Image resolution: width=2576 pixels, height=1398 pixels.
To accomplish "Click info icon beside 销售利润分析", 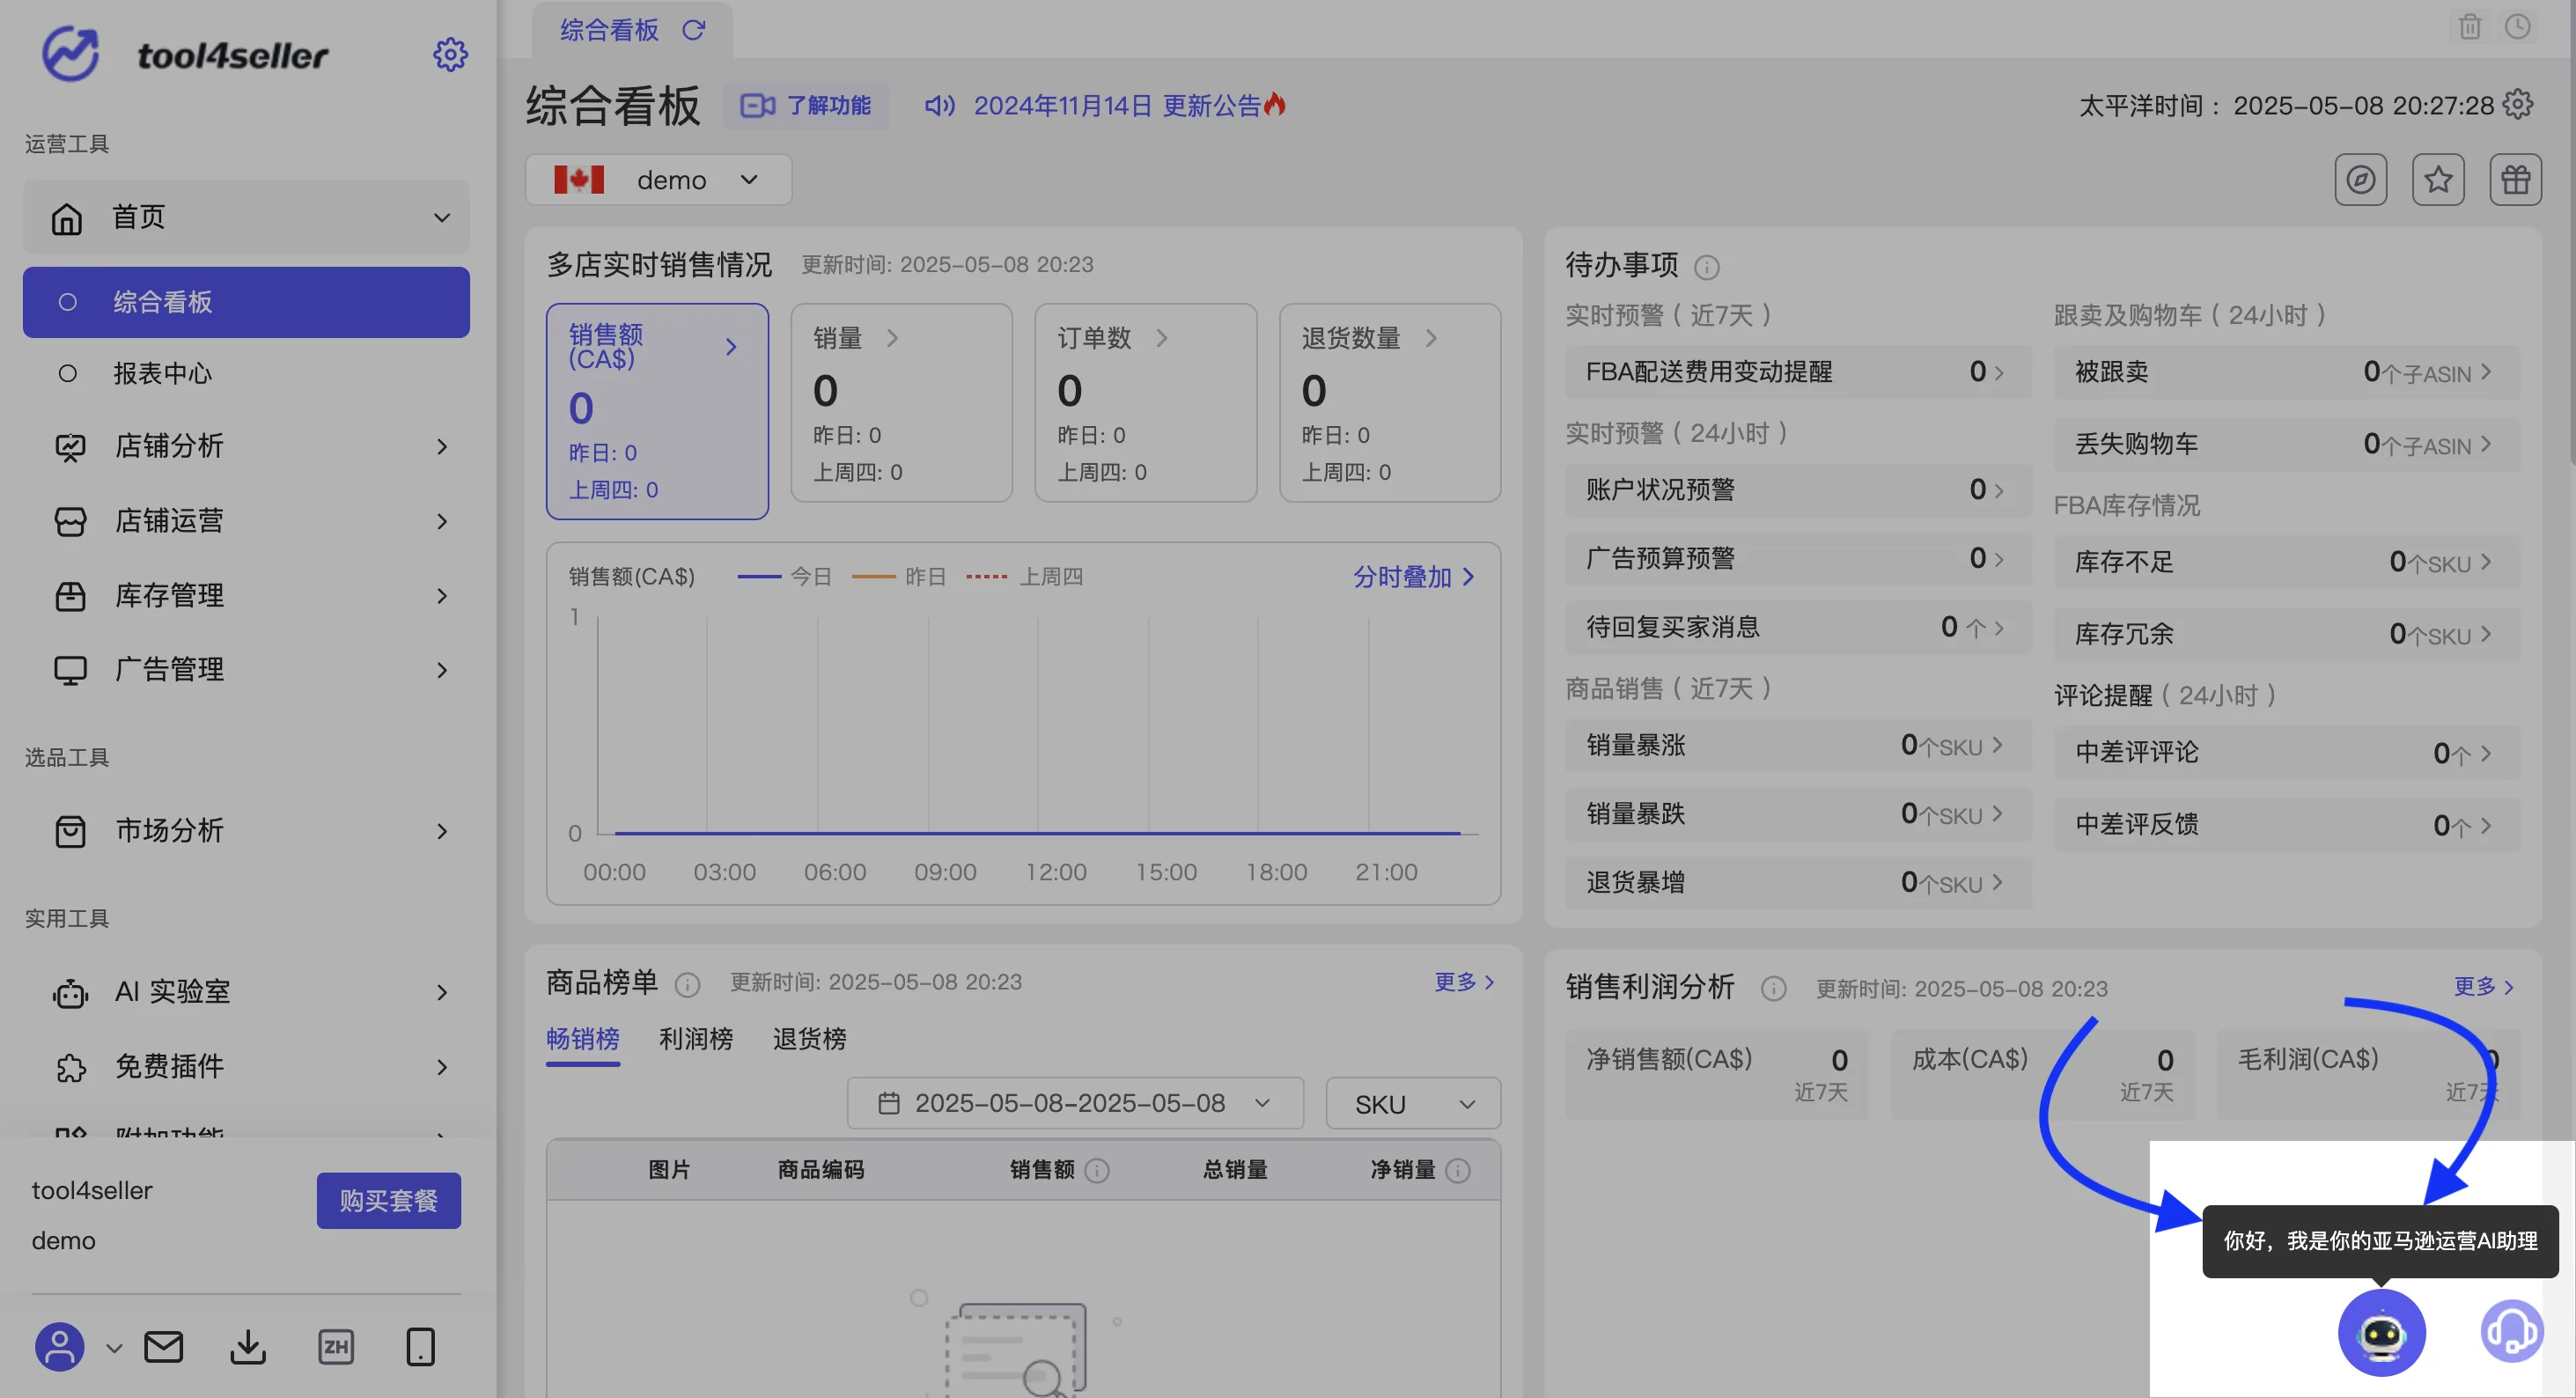I will coord(1773,989).
